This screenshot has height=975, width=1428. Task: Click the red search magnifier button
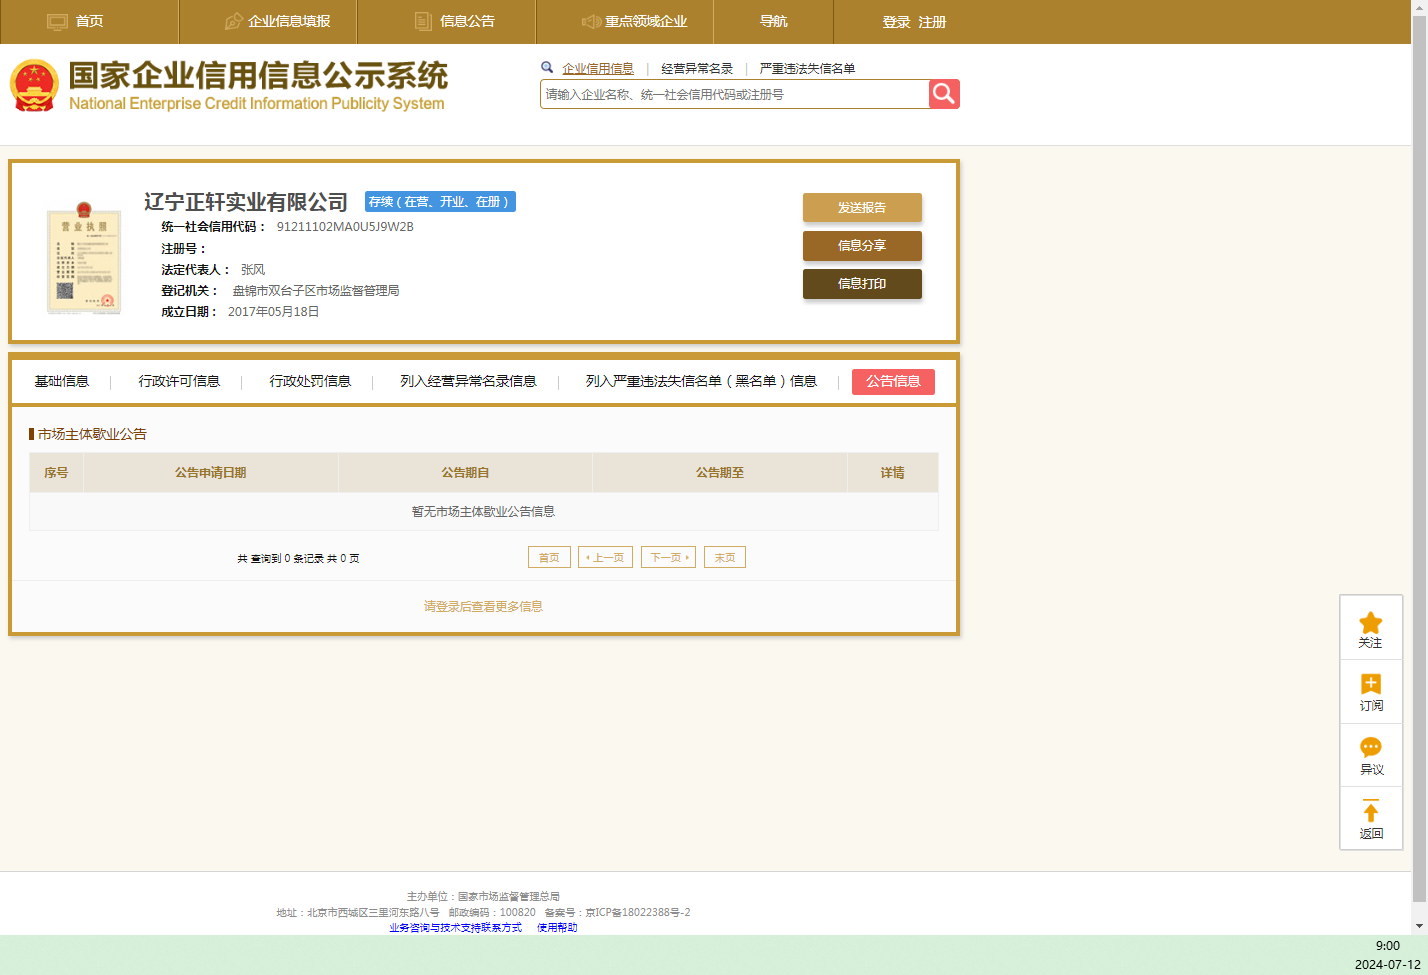pyautogui.click(x=944, y=94)
